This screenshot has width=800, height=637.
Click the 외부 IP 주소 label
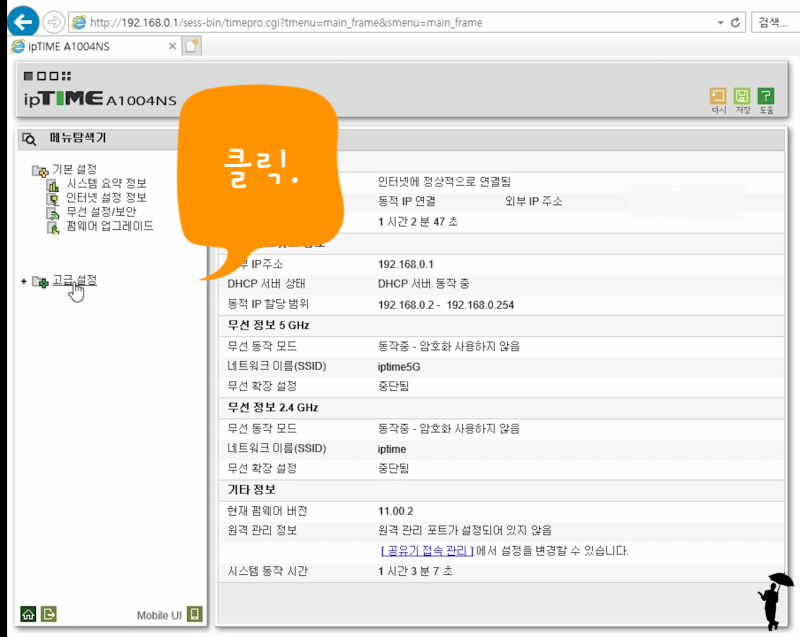coord(534,201)
